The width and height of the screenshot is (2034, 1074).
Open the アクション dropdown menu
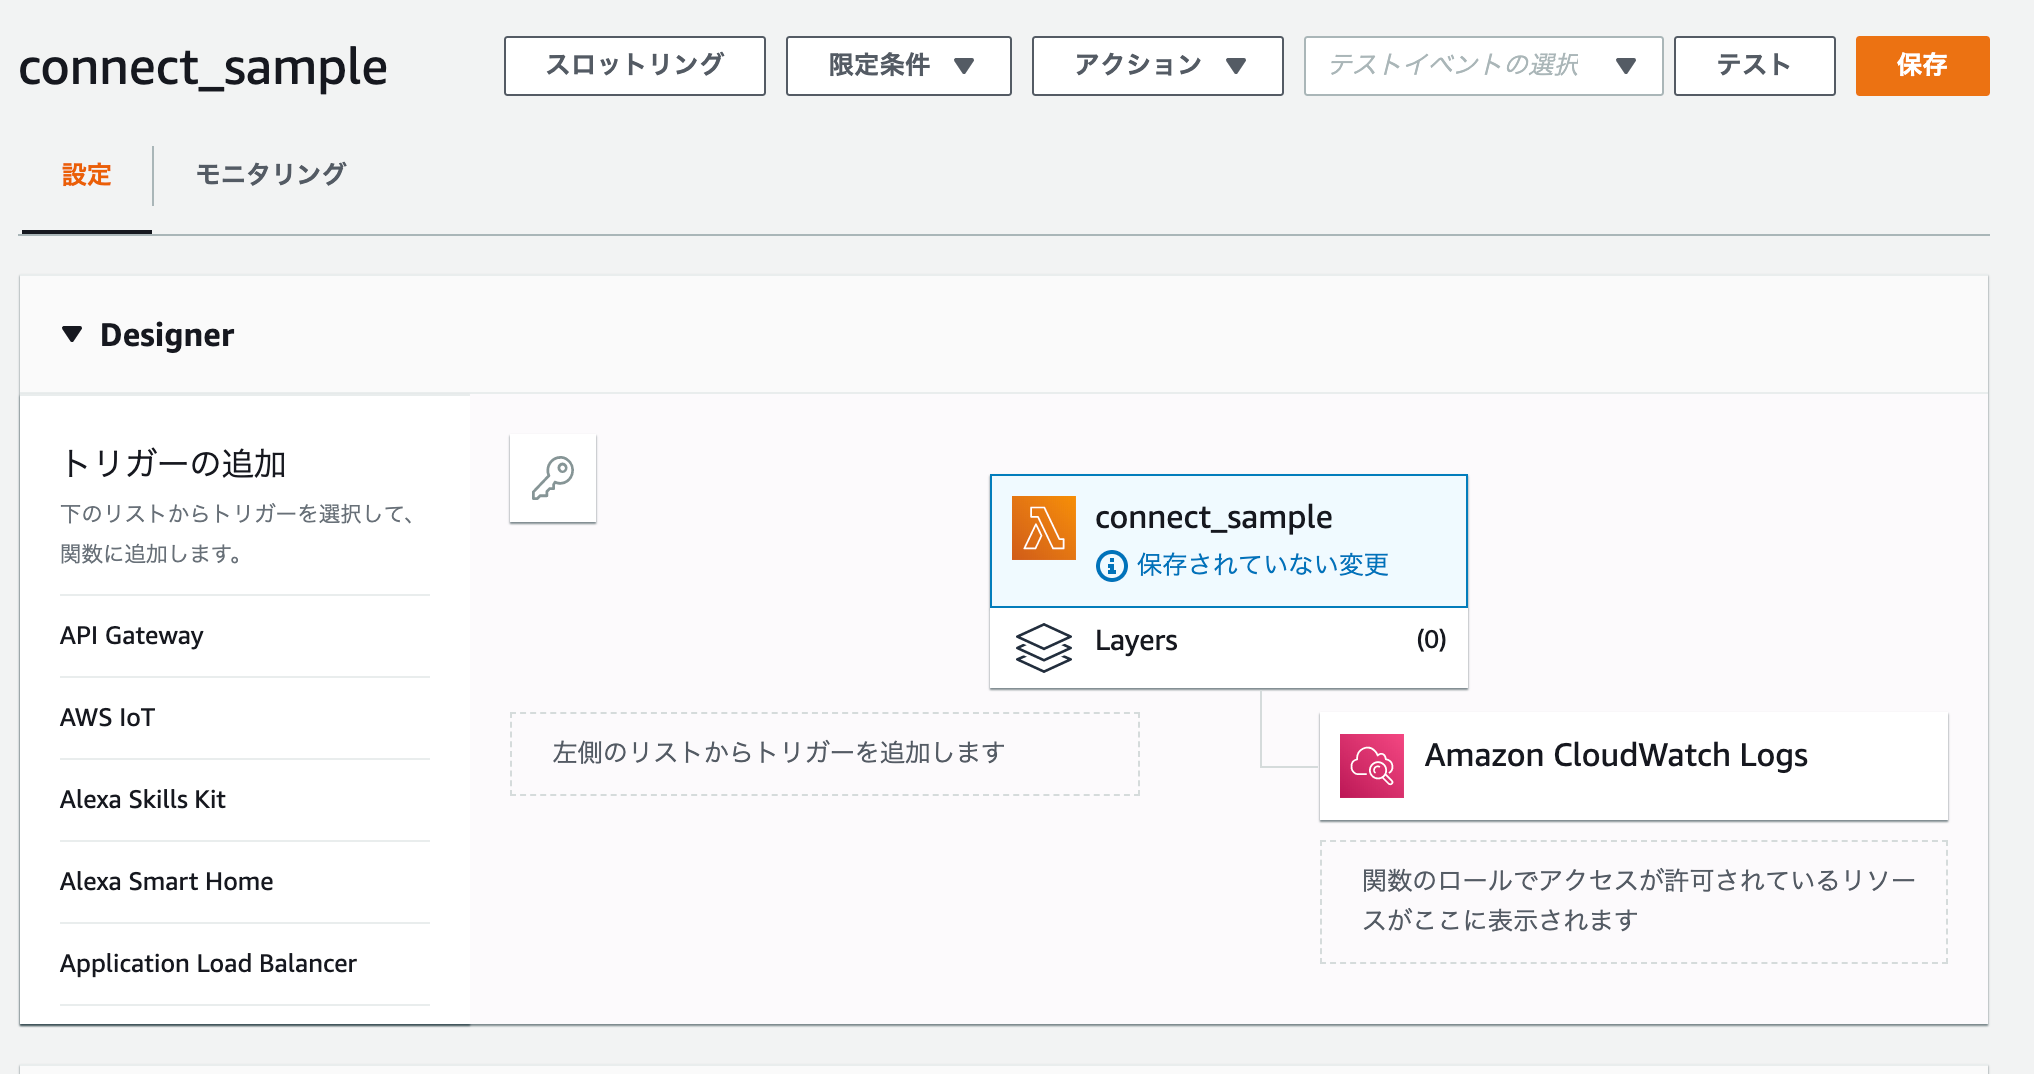click(1157, 66)
